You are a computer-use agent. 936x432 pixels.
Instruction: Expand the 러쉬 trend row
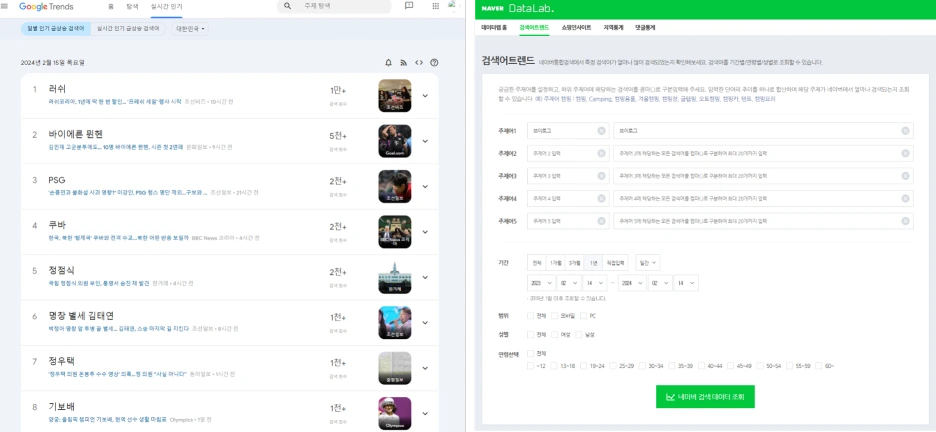pyautogui.click(x=425, y=95)
